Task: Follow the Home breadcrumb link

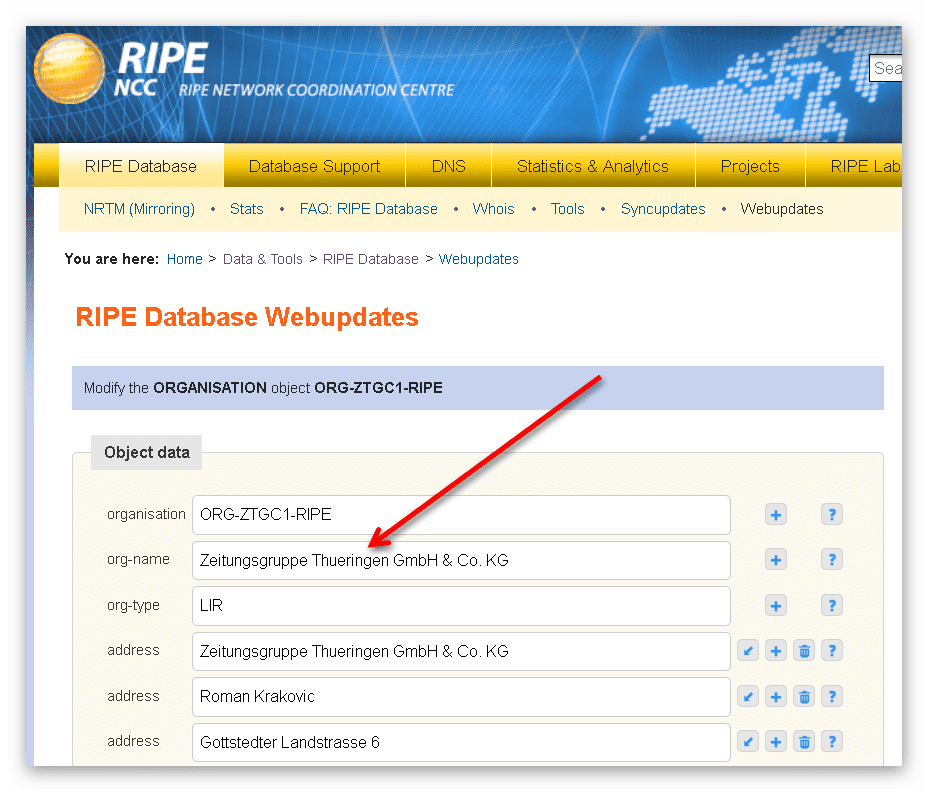Action: 185,259
